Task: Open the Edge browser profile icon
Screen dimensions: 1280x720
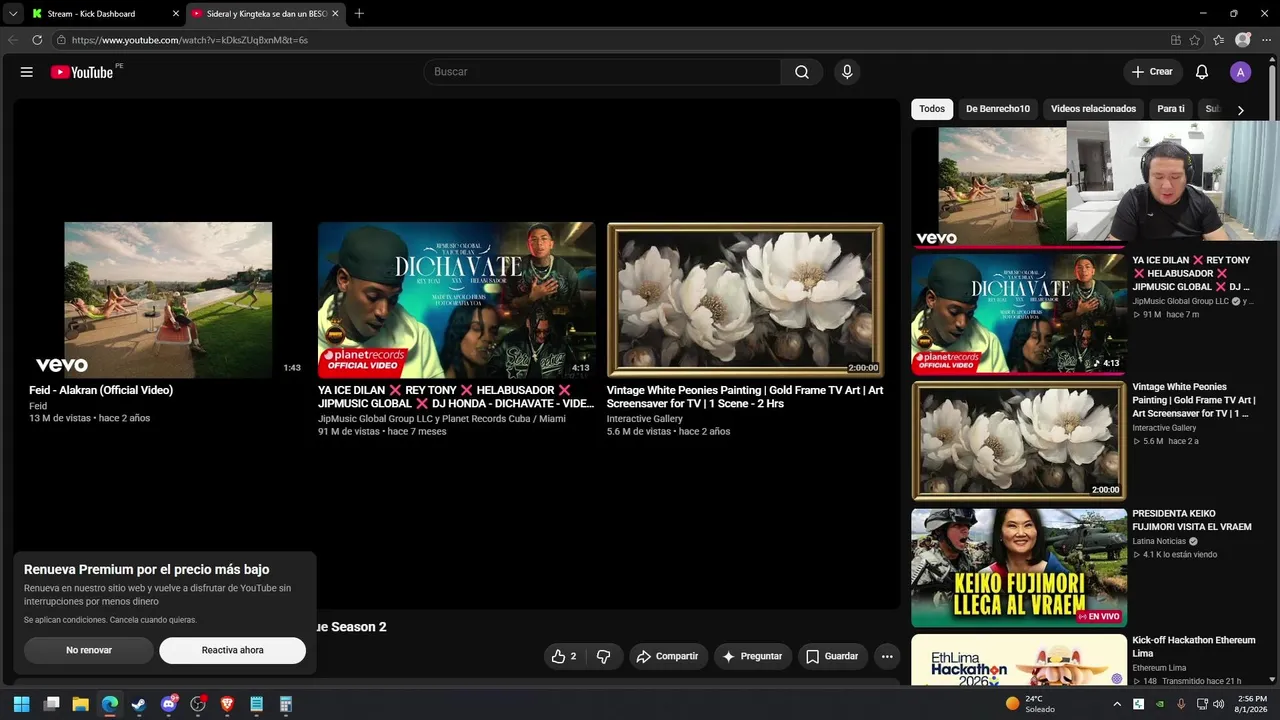Action: 1242,40
